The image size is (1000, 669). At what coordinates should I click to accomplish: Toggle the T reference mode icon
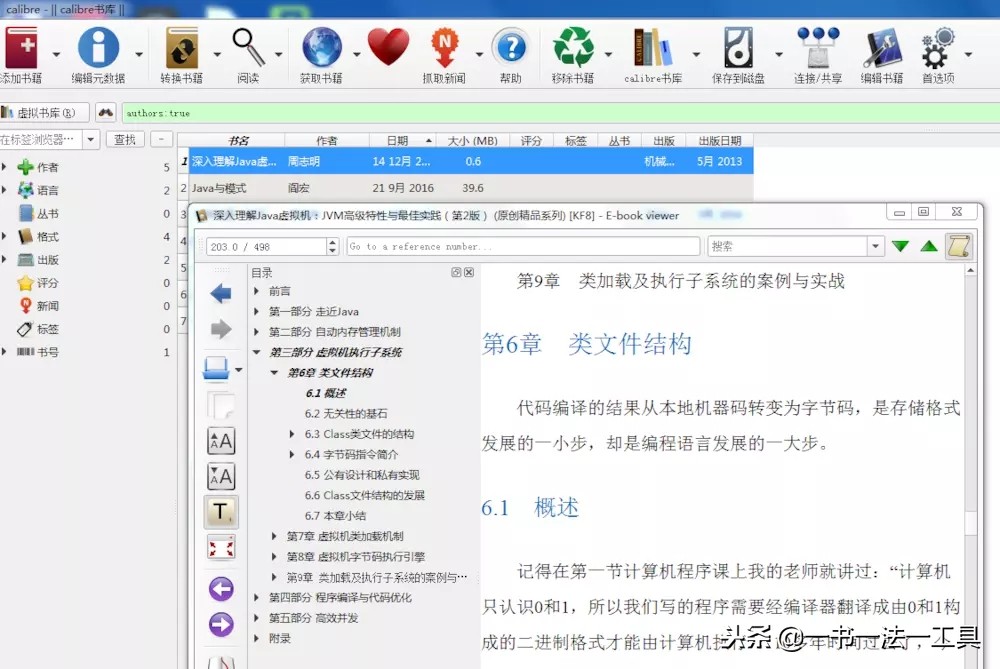(x=221, y=511)
